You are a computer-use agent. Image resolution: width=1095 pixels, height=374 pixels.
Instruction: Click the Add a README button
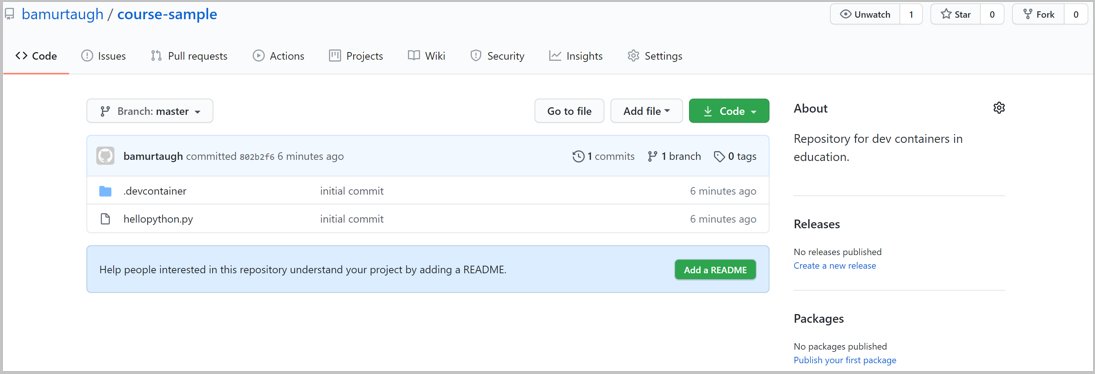pyautogui.click(x=715, y=269)
